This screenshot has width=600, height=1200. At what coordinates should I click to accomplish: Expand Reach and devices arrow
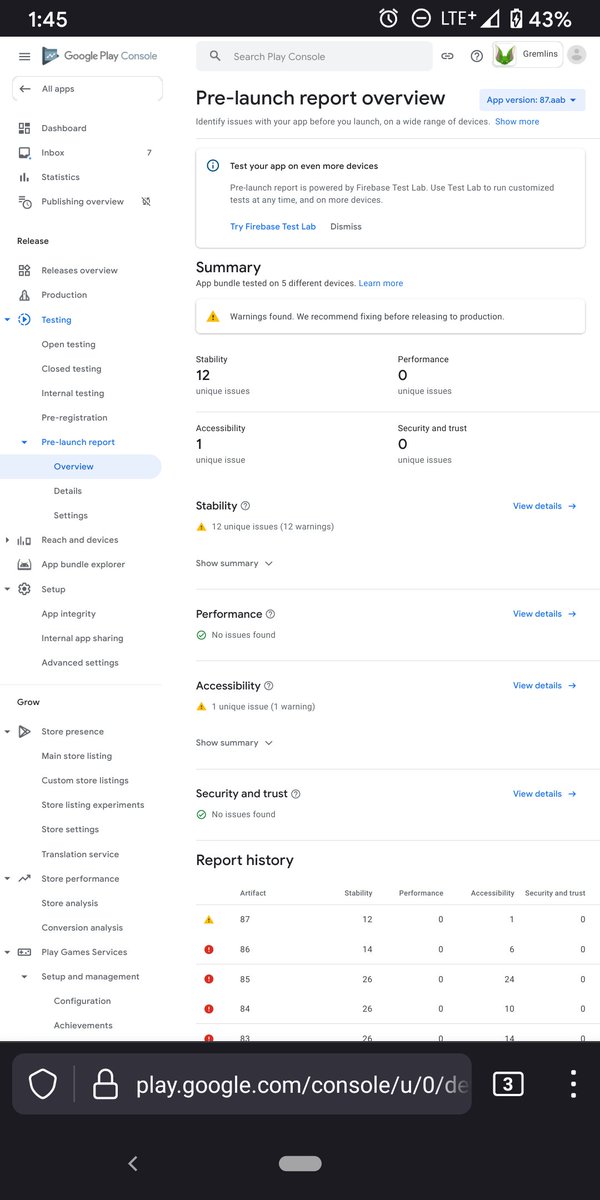point(7,540)
